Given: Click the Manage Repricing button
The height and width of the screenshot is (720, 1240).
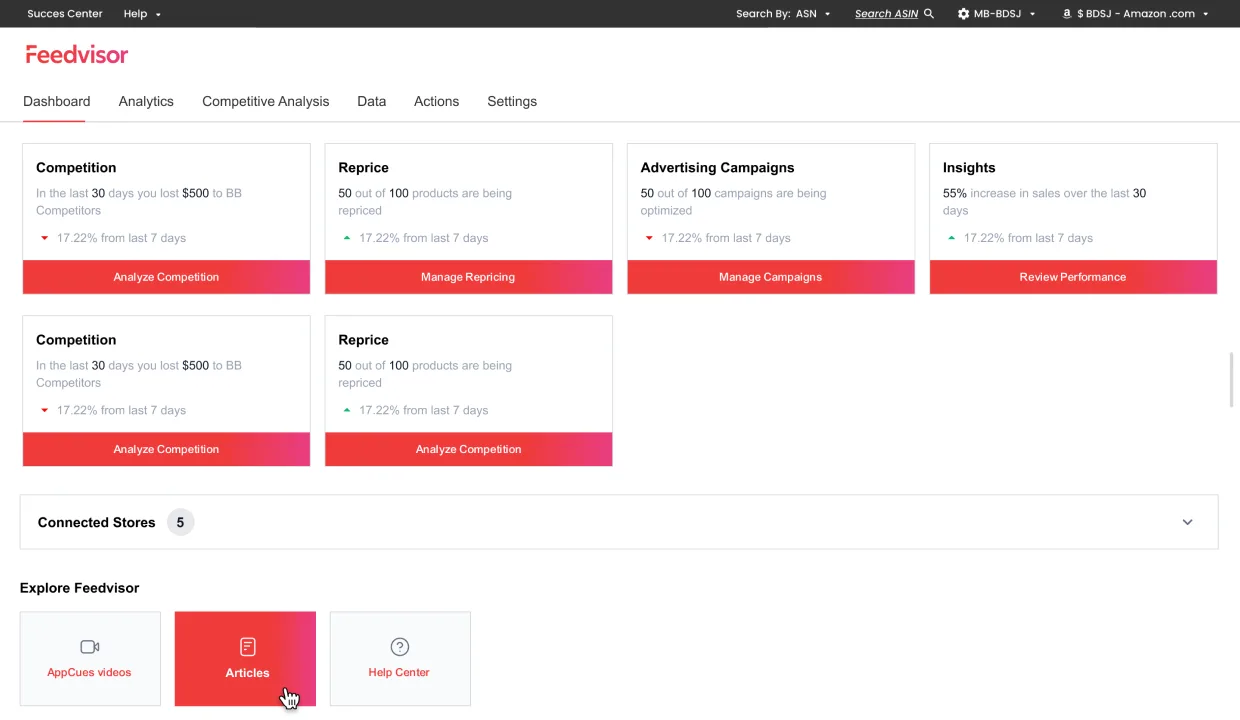Looking at the screenshot, I should coord(468,277).
